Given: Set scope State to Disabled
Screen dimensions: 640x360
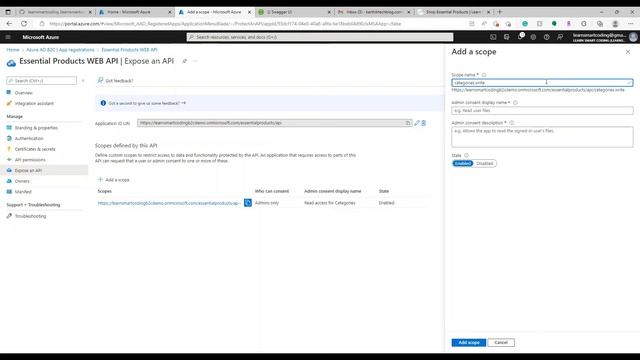Looking at the screenshot, I should [484, 163].
